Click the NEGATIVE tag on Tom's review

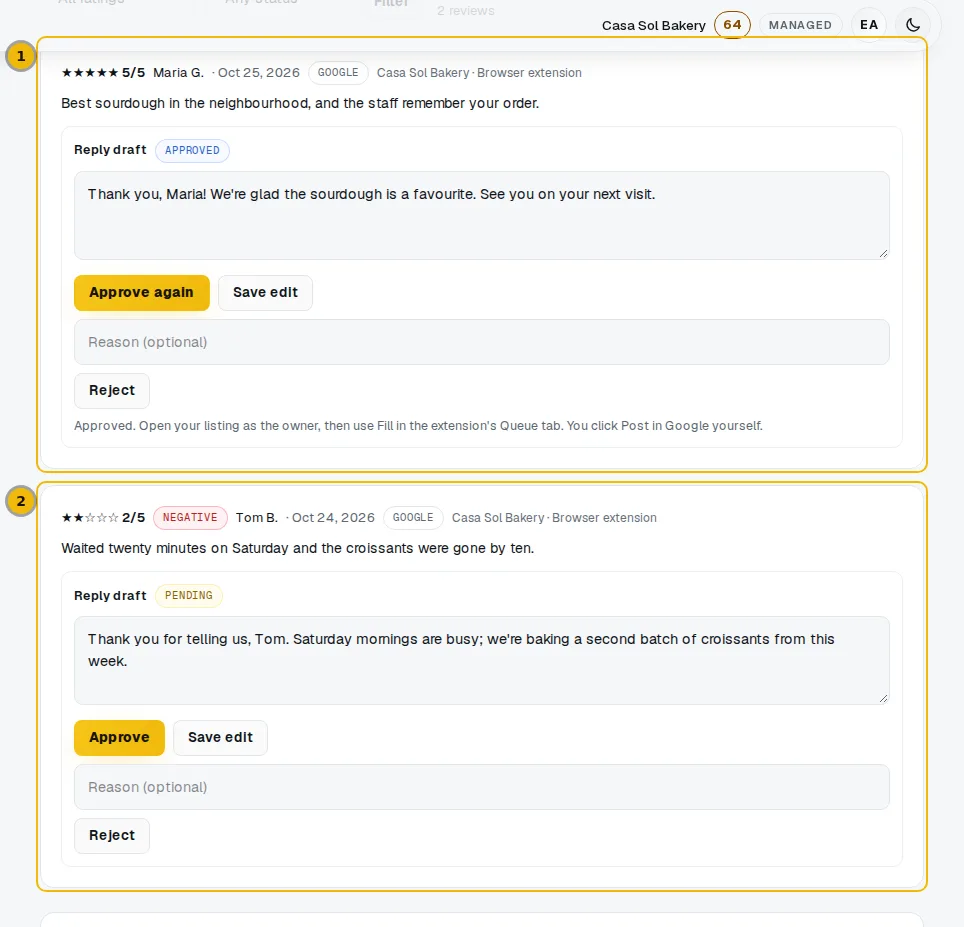click(x=190, y=518)
